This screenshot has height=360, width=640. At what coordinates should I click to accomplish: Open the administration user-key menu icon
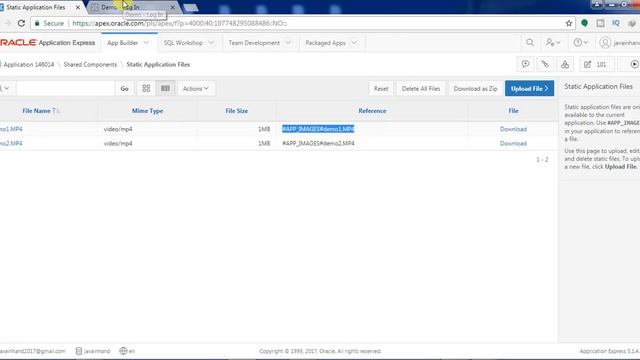(553, 42)
